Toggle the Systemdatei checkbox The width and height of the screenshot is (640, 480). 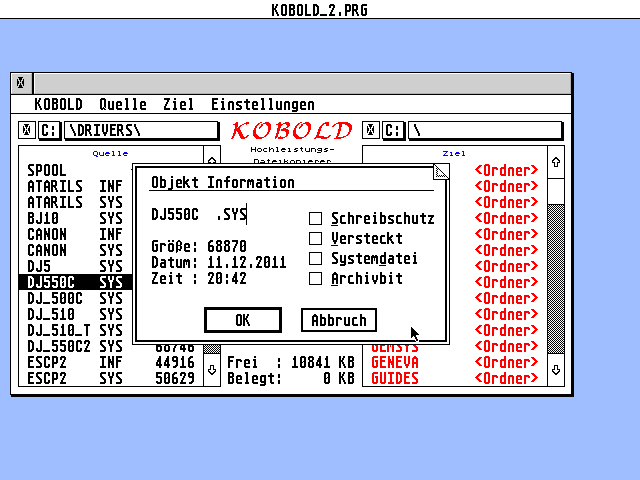pos(315,258)
